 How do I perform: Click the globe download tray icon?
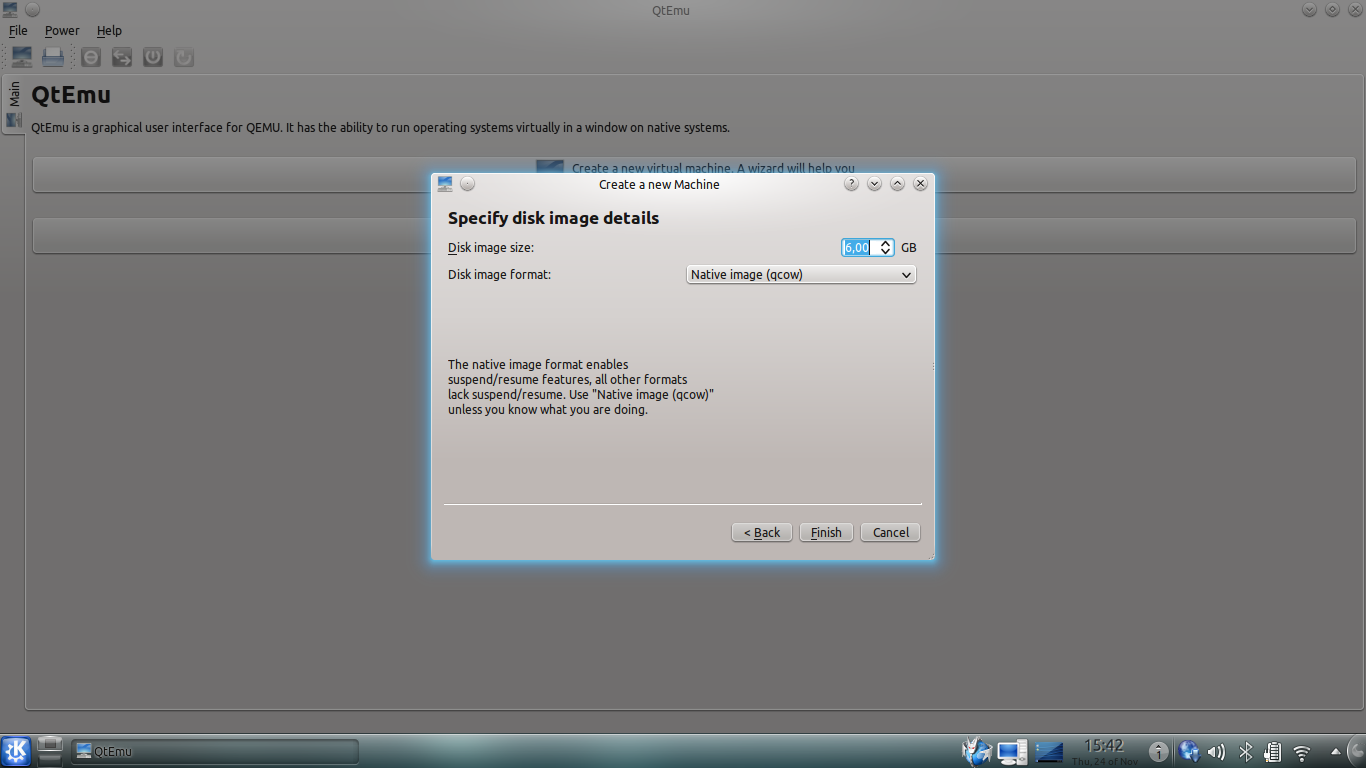1189,752
